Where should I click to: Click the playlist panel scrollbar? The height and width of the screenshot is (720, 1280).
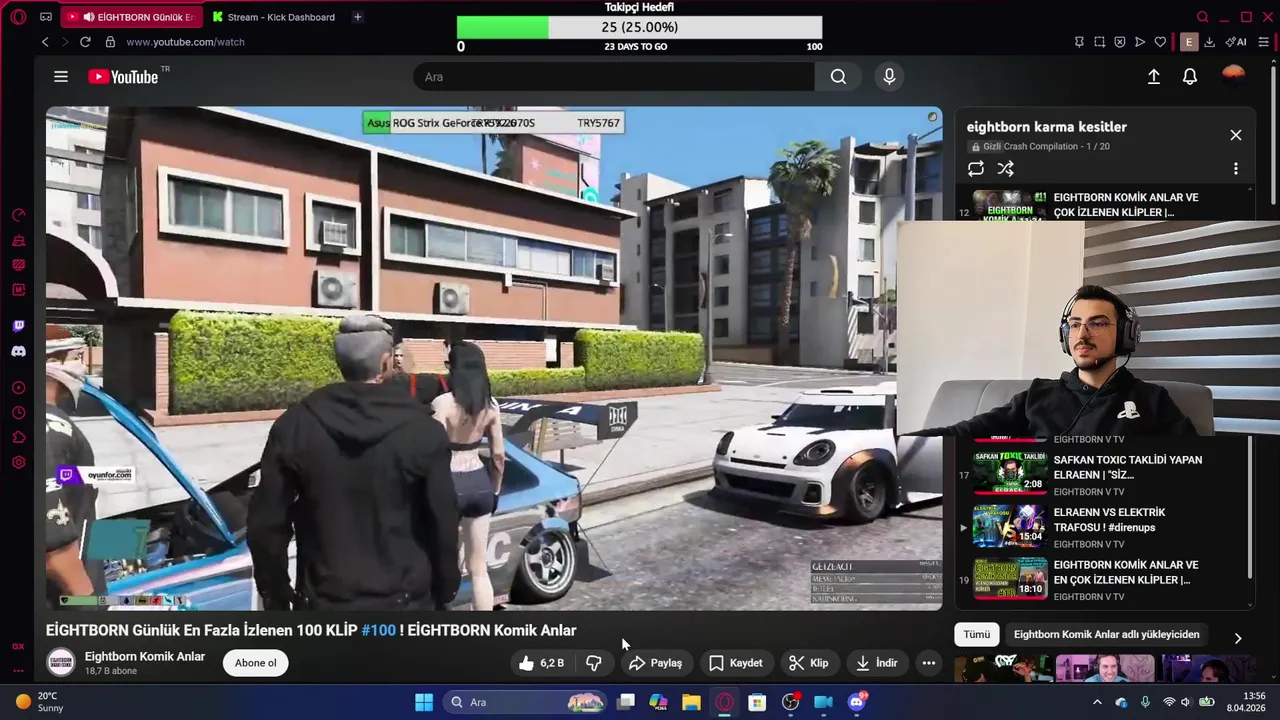pos(1248,507)
